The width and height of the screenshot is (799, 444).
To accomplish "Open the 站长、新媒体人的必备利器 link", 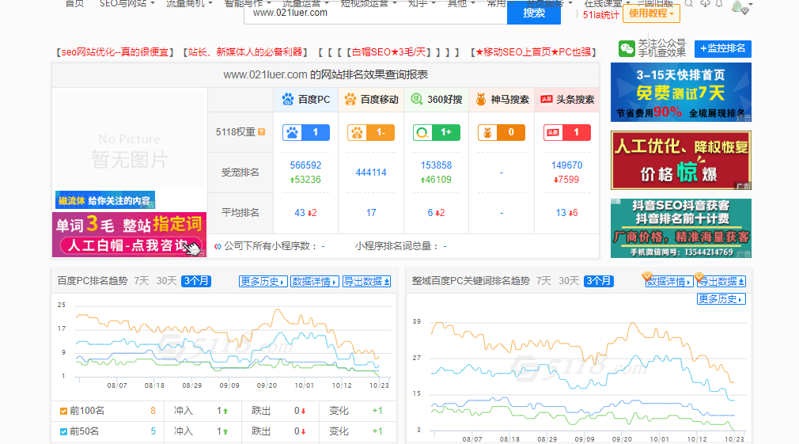I will 245,52.
